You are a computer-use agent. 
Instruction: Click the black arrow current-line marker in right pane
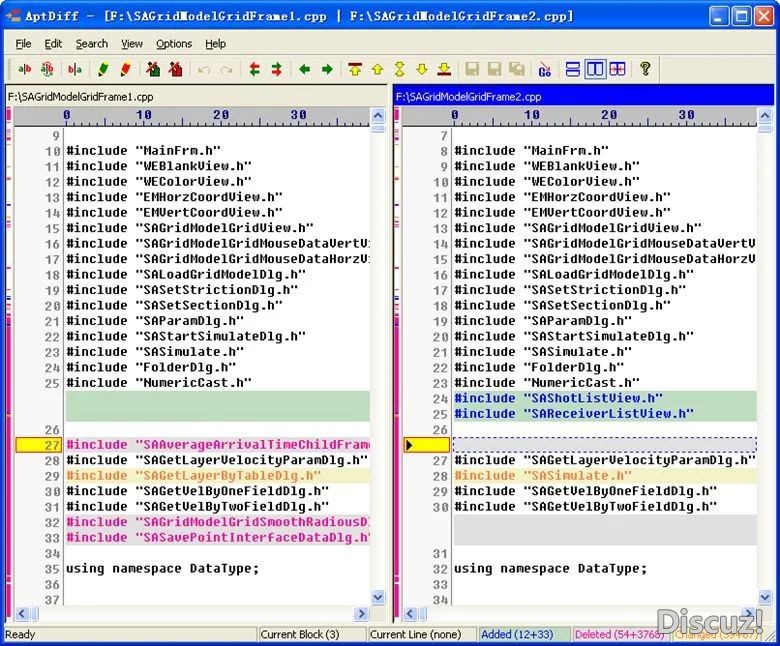(x=409, y=445)
